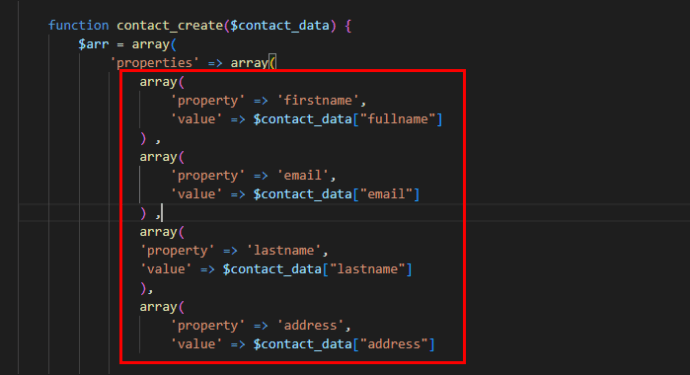Screen dimensions: 690x375
Task: Click the "fullname" index key
Action: coord(398,119)
